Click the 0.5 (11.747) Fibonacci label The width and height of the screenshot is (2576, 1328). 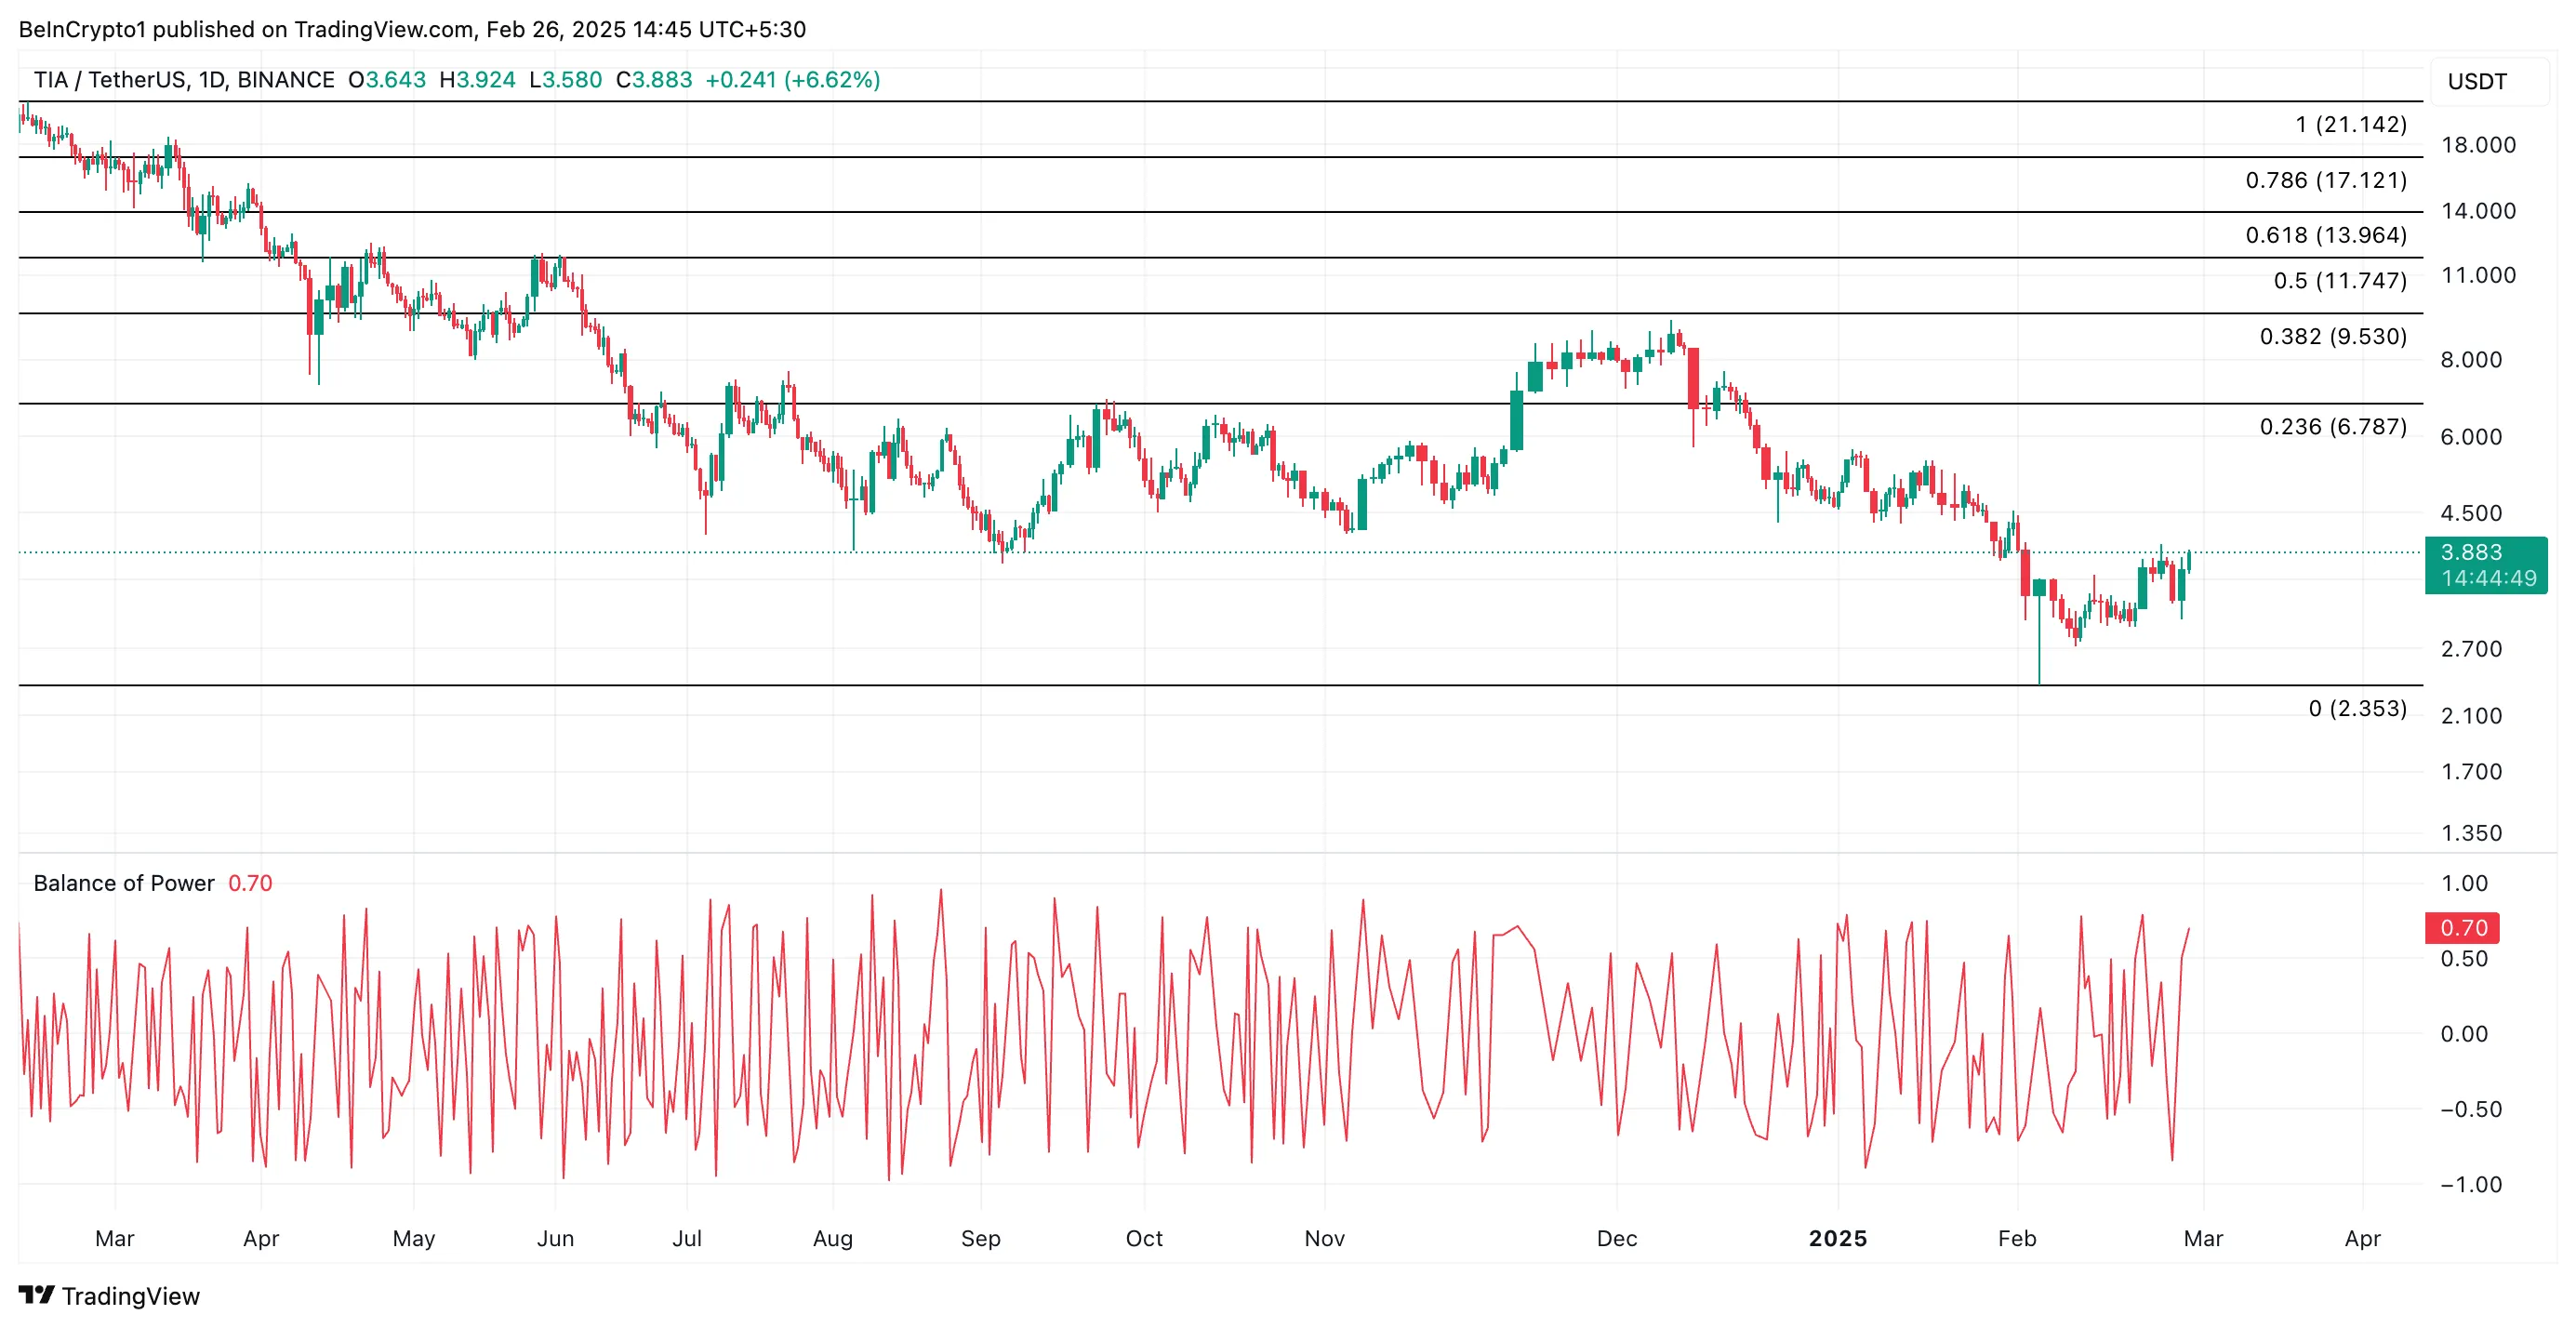2339,281
